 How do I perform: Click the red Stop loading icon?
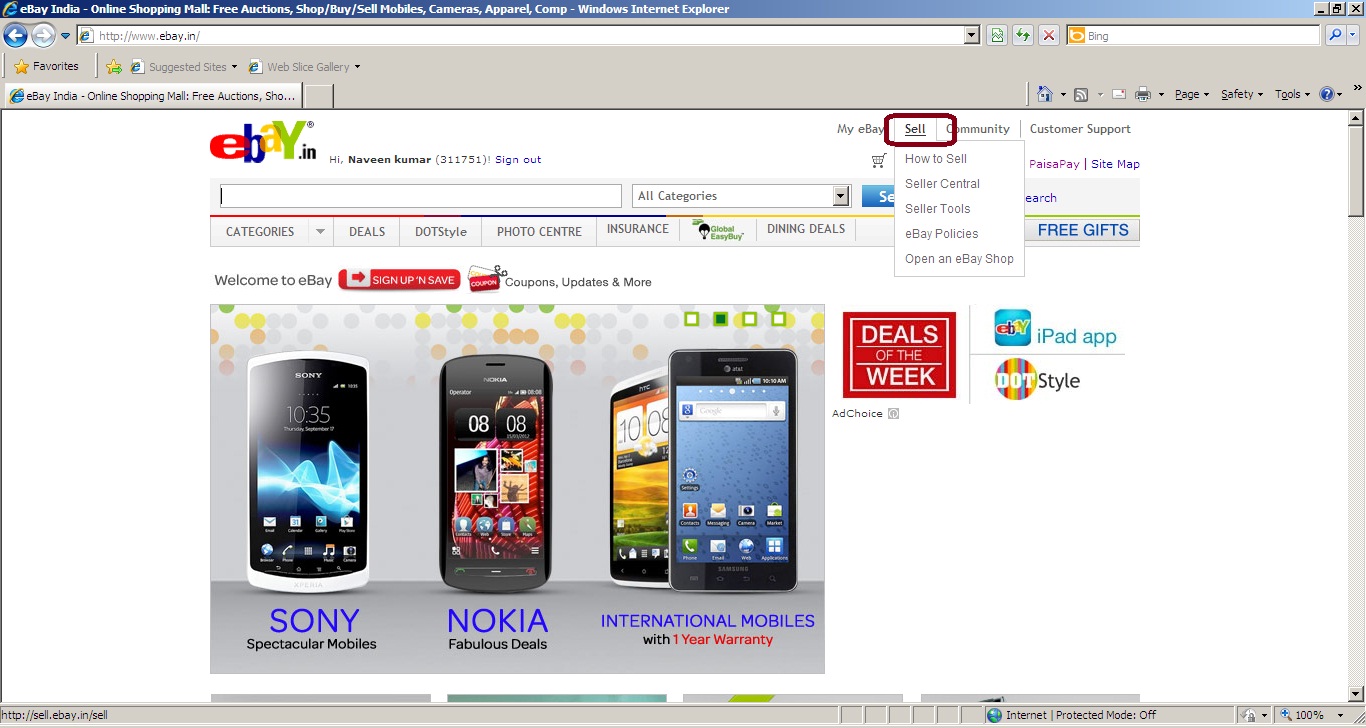pyautogui.click(x=1049, y=36)
